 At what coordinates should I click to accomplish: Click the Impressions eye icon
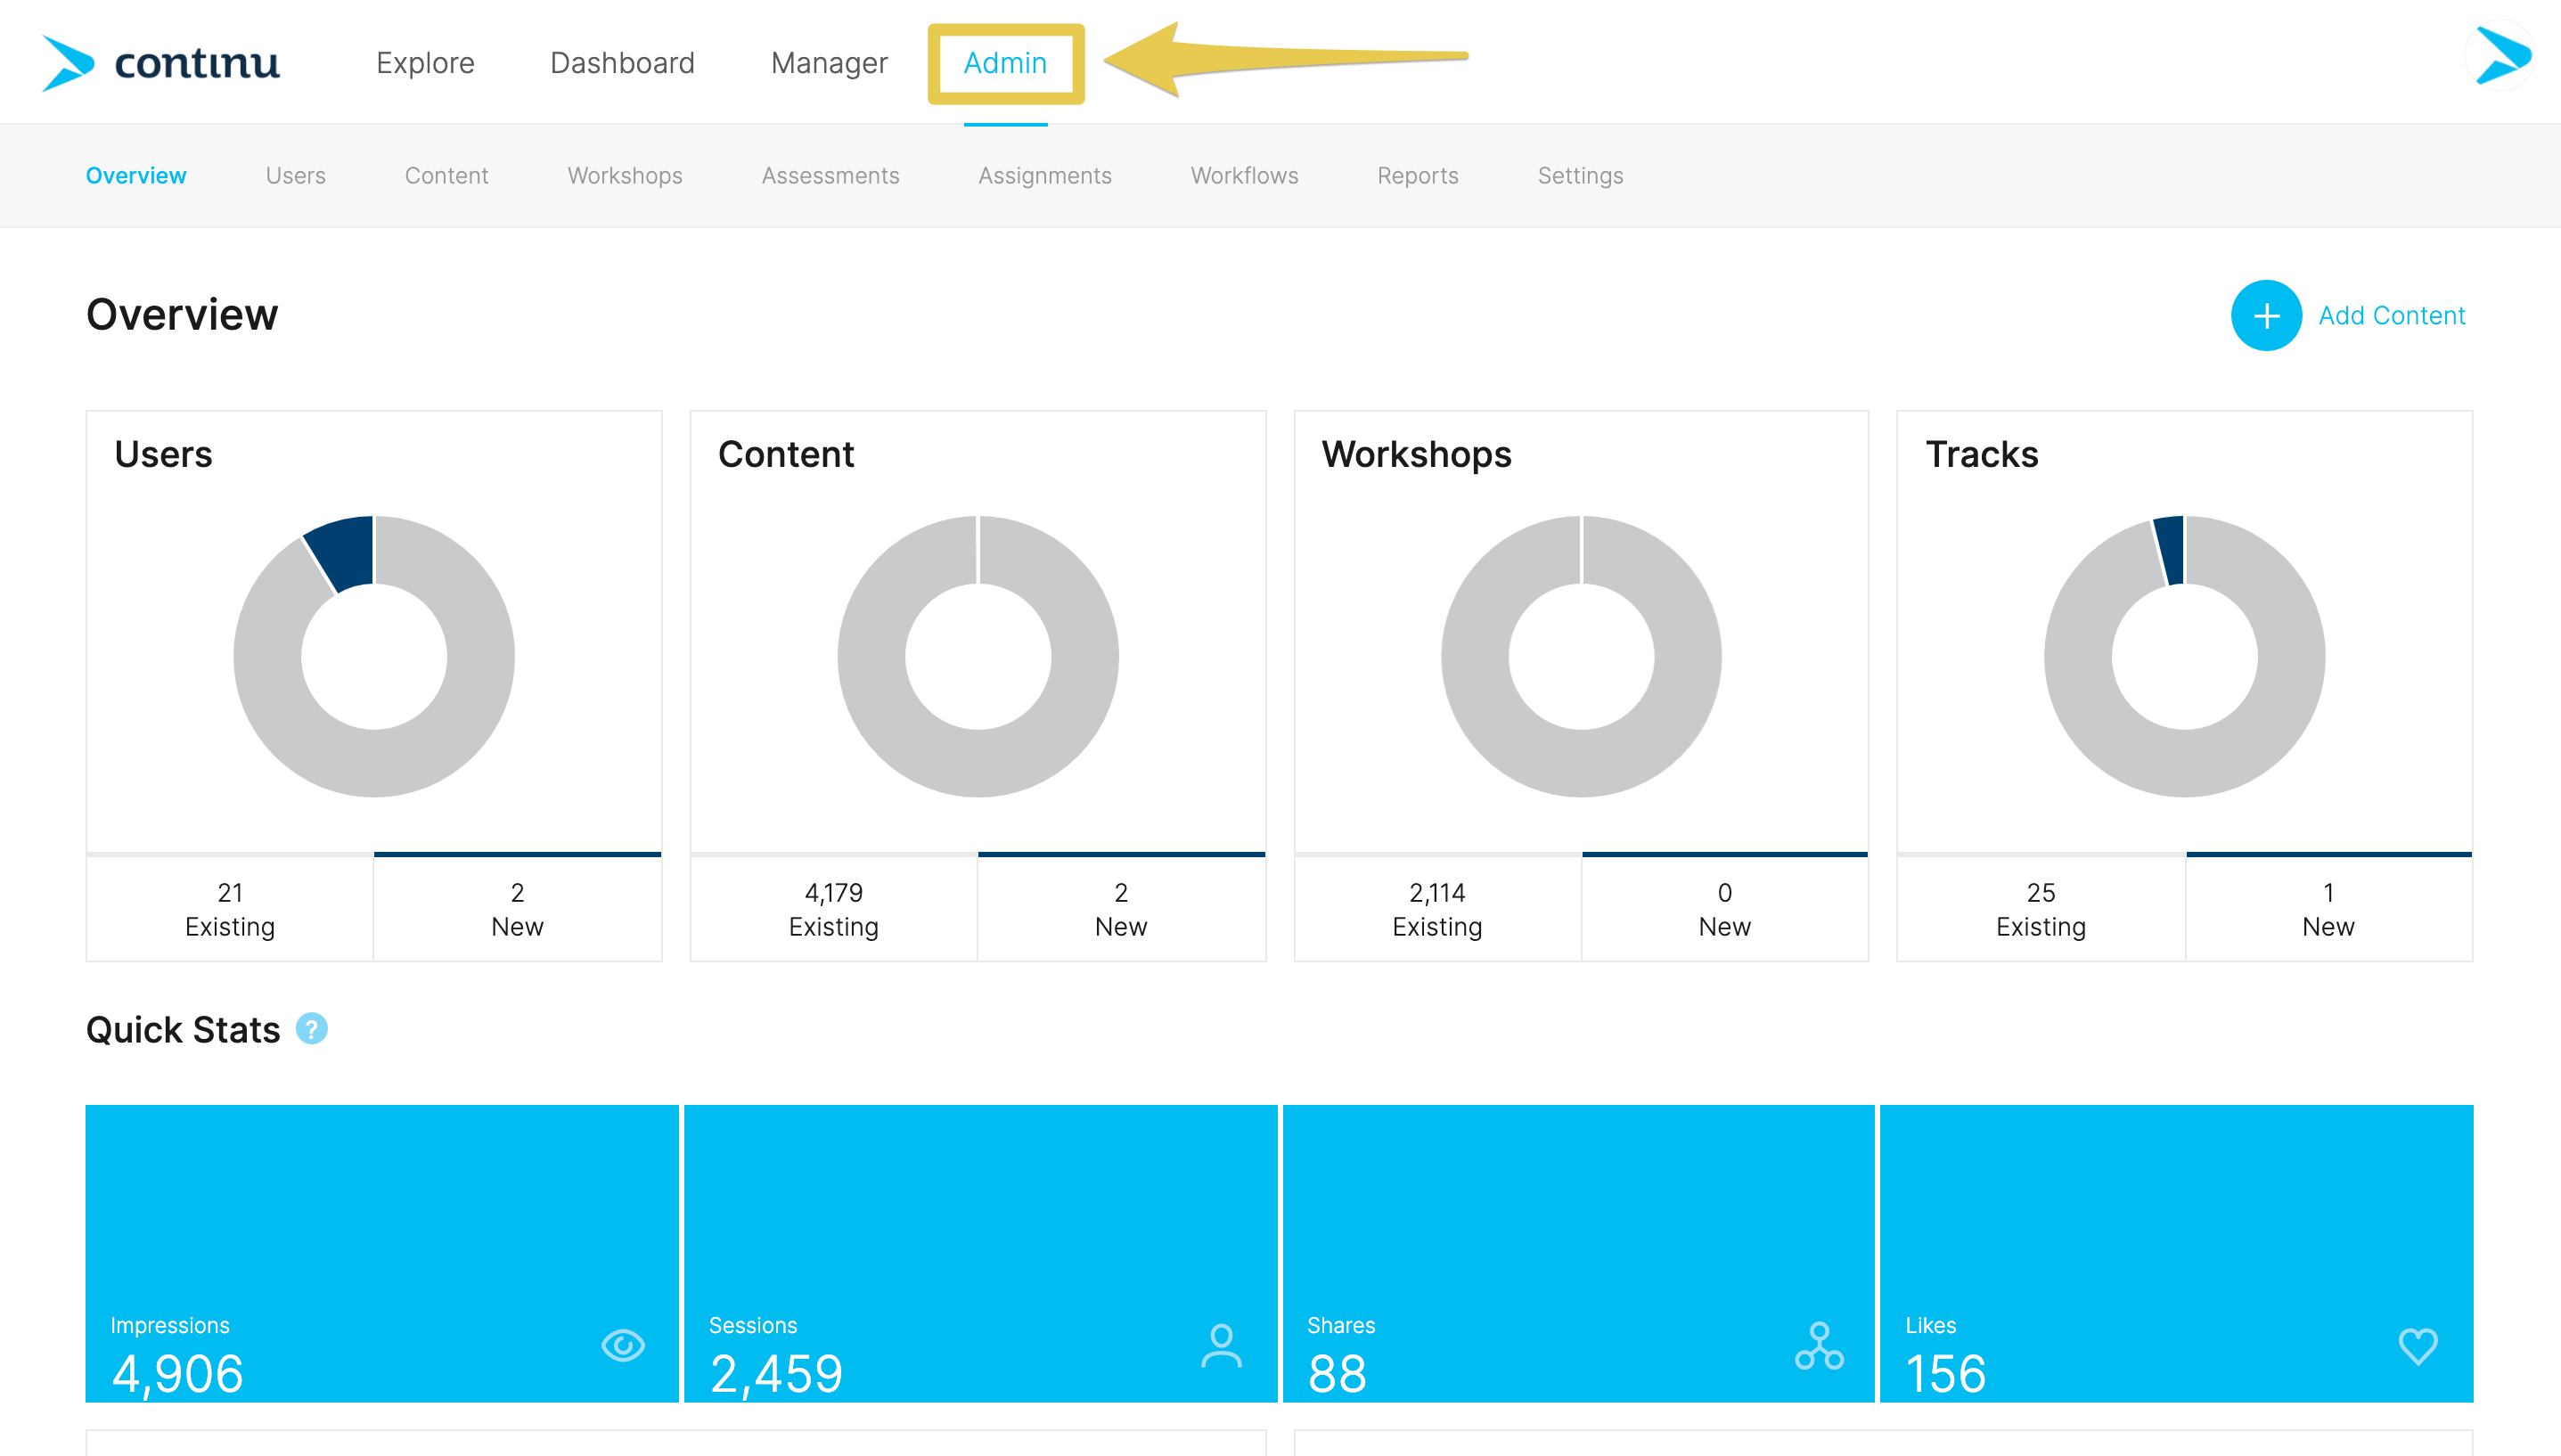click(x=623, y=1345)
